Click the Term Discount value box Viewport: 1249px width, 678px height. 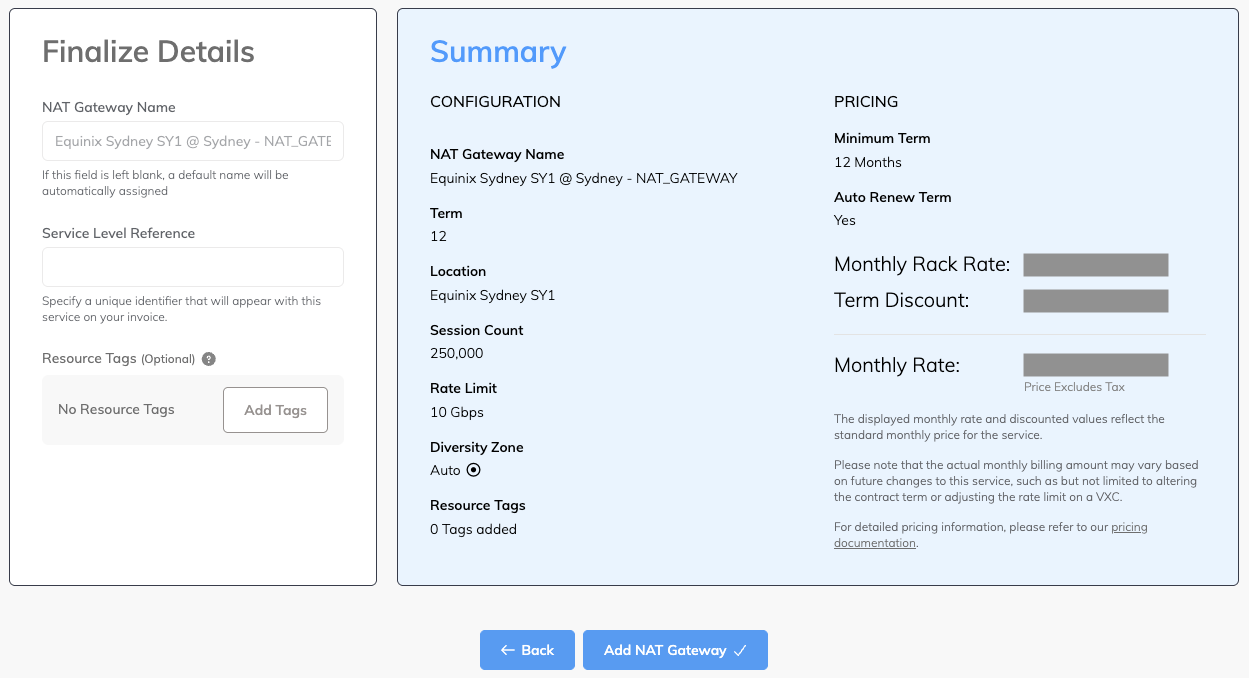click(x=1095, y=300)
